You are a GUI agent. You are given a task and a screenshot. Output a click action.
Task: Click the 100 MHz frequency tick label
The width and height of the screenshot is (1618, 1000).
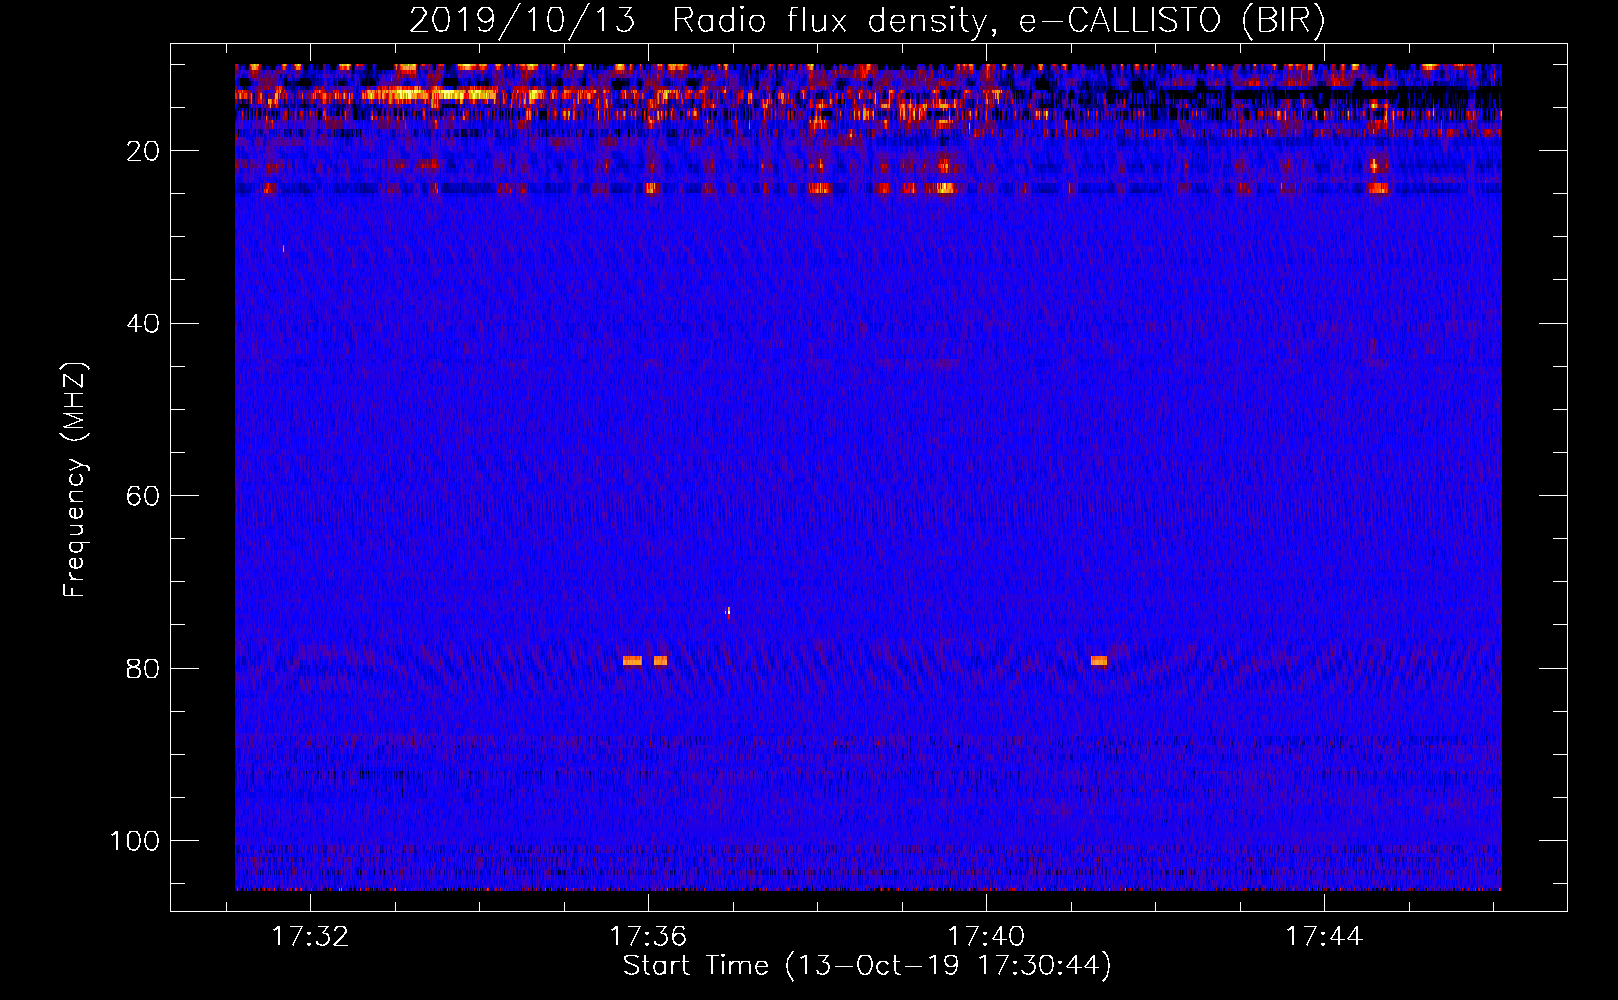(135, 841)
